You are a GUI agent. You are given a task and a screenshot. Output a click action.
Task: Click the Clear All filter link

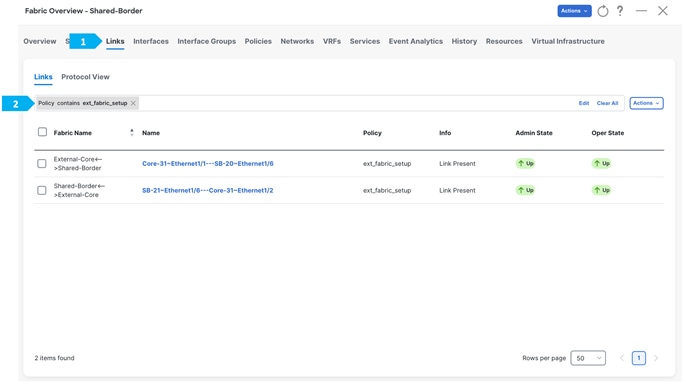[x=607, y=103]
